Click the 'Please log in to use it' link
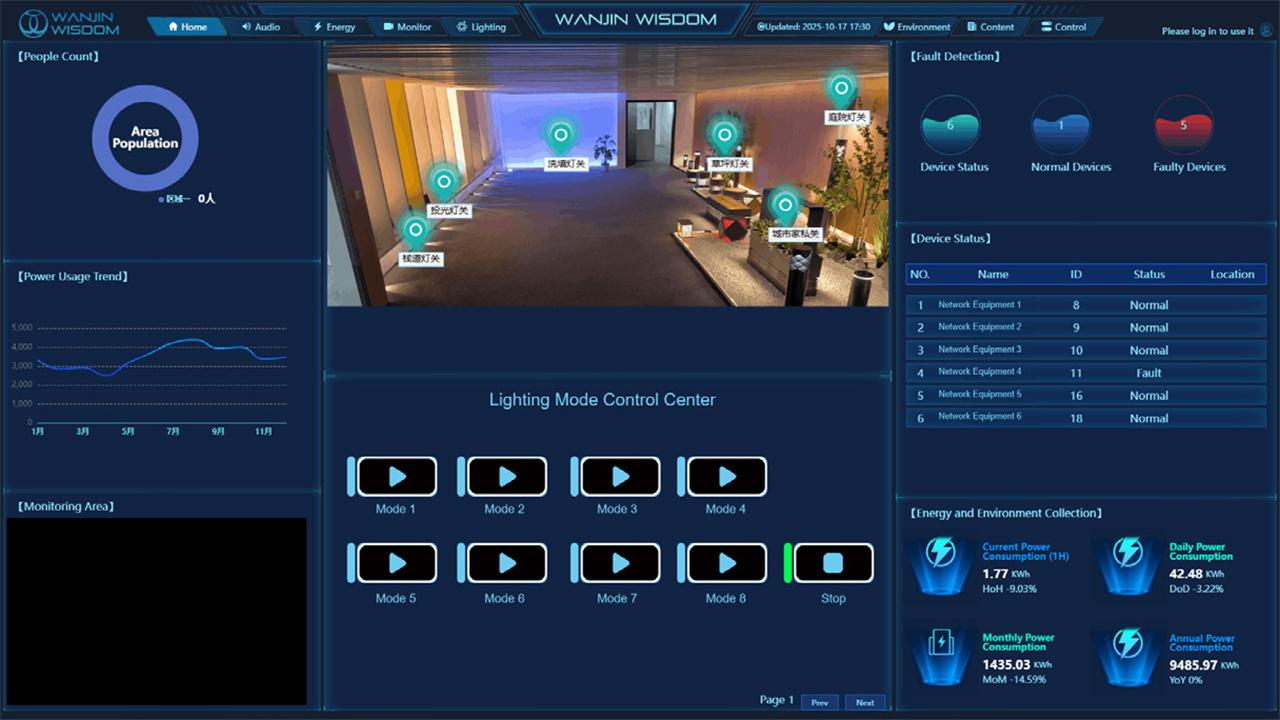1280x720 pixels. [x=1207, y=31]
